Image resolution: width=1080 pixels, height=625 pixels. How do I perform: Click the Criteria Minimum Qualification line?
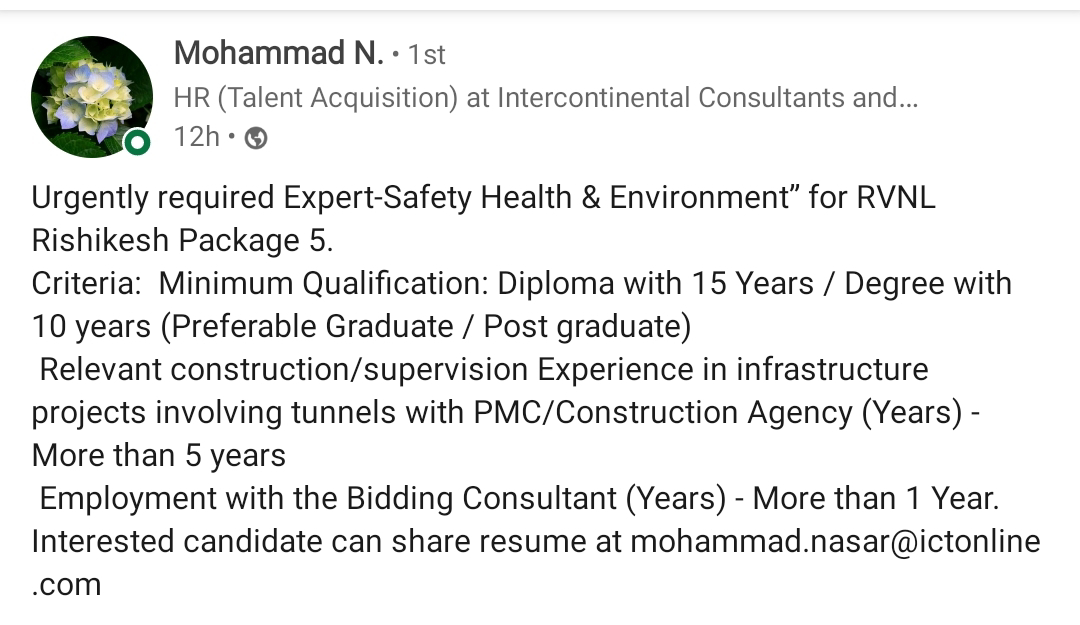(521, 284)
